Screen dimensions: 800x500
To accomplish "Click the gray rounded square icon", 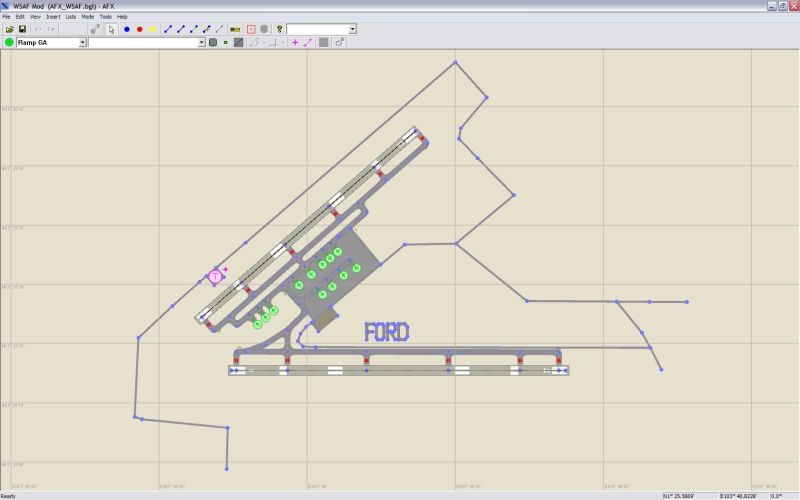I will tap(213, 42).
